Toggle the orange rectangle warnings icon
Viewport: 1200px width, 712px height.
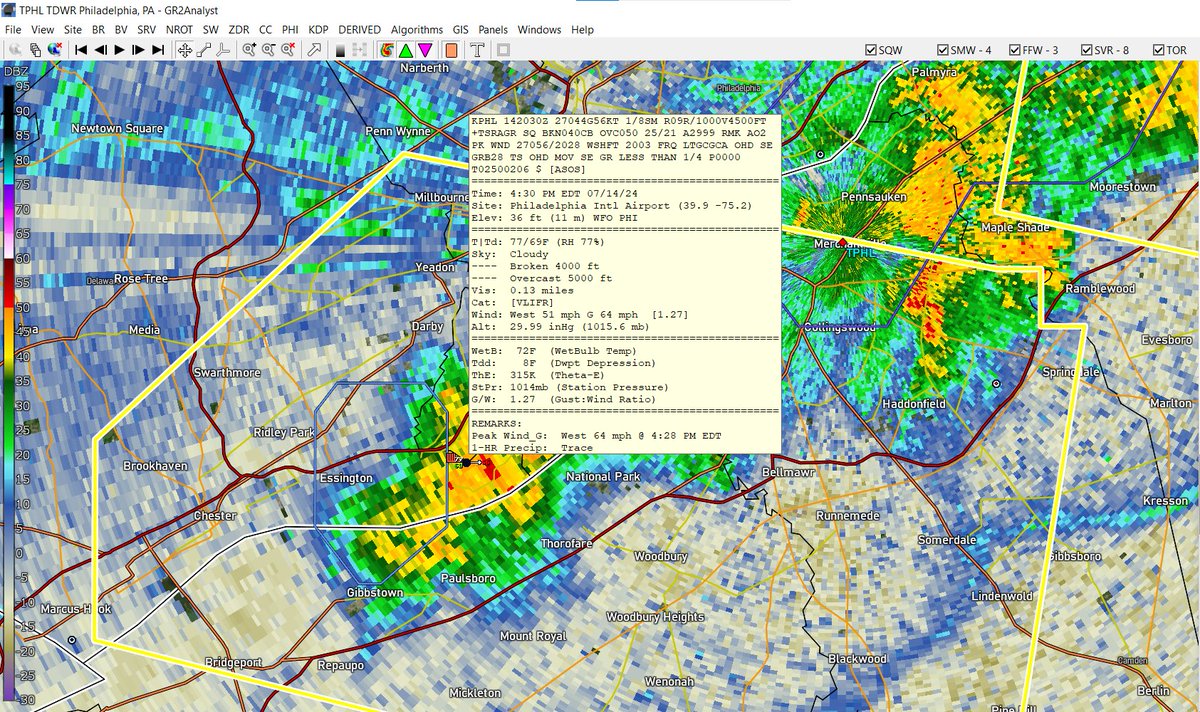451,49
